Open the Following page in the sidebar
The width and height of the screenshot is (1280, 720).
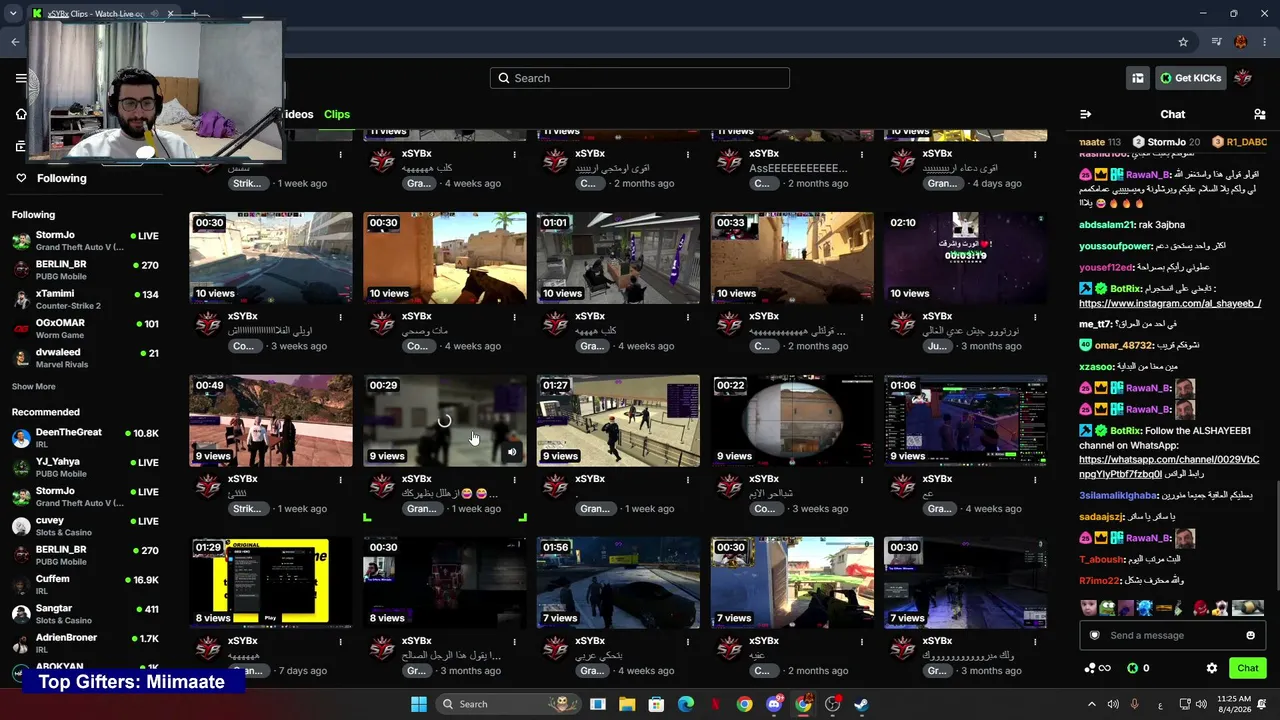[62, 178]
